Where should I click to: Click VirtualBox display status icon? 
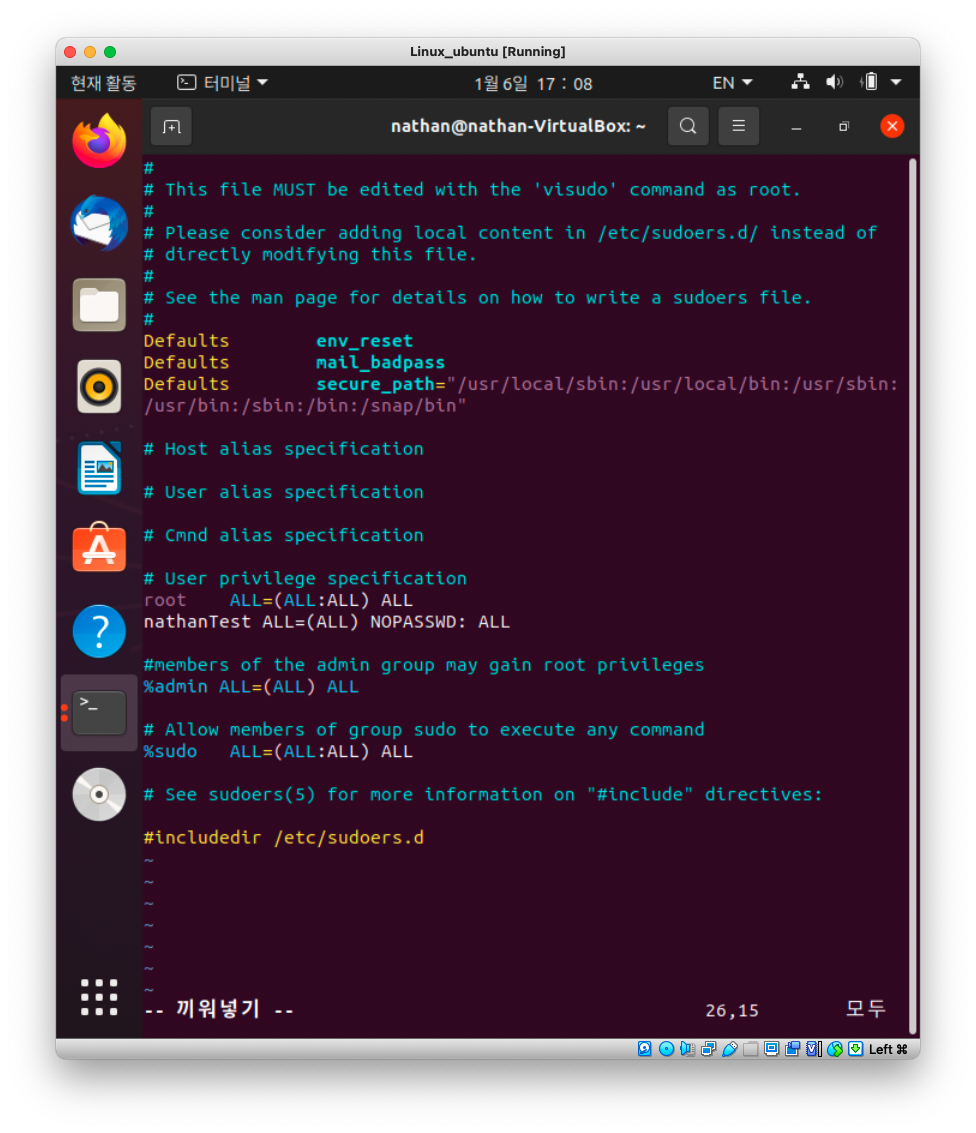(x=772, y=1048)
